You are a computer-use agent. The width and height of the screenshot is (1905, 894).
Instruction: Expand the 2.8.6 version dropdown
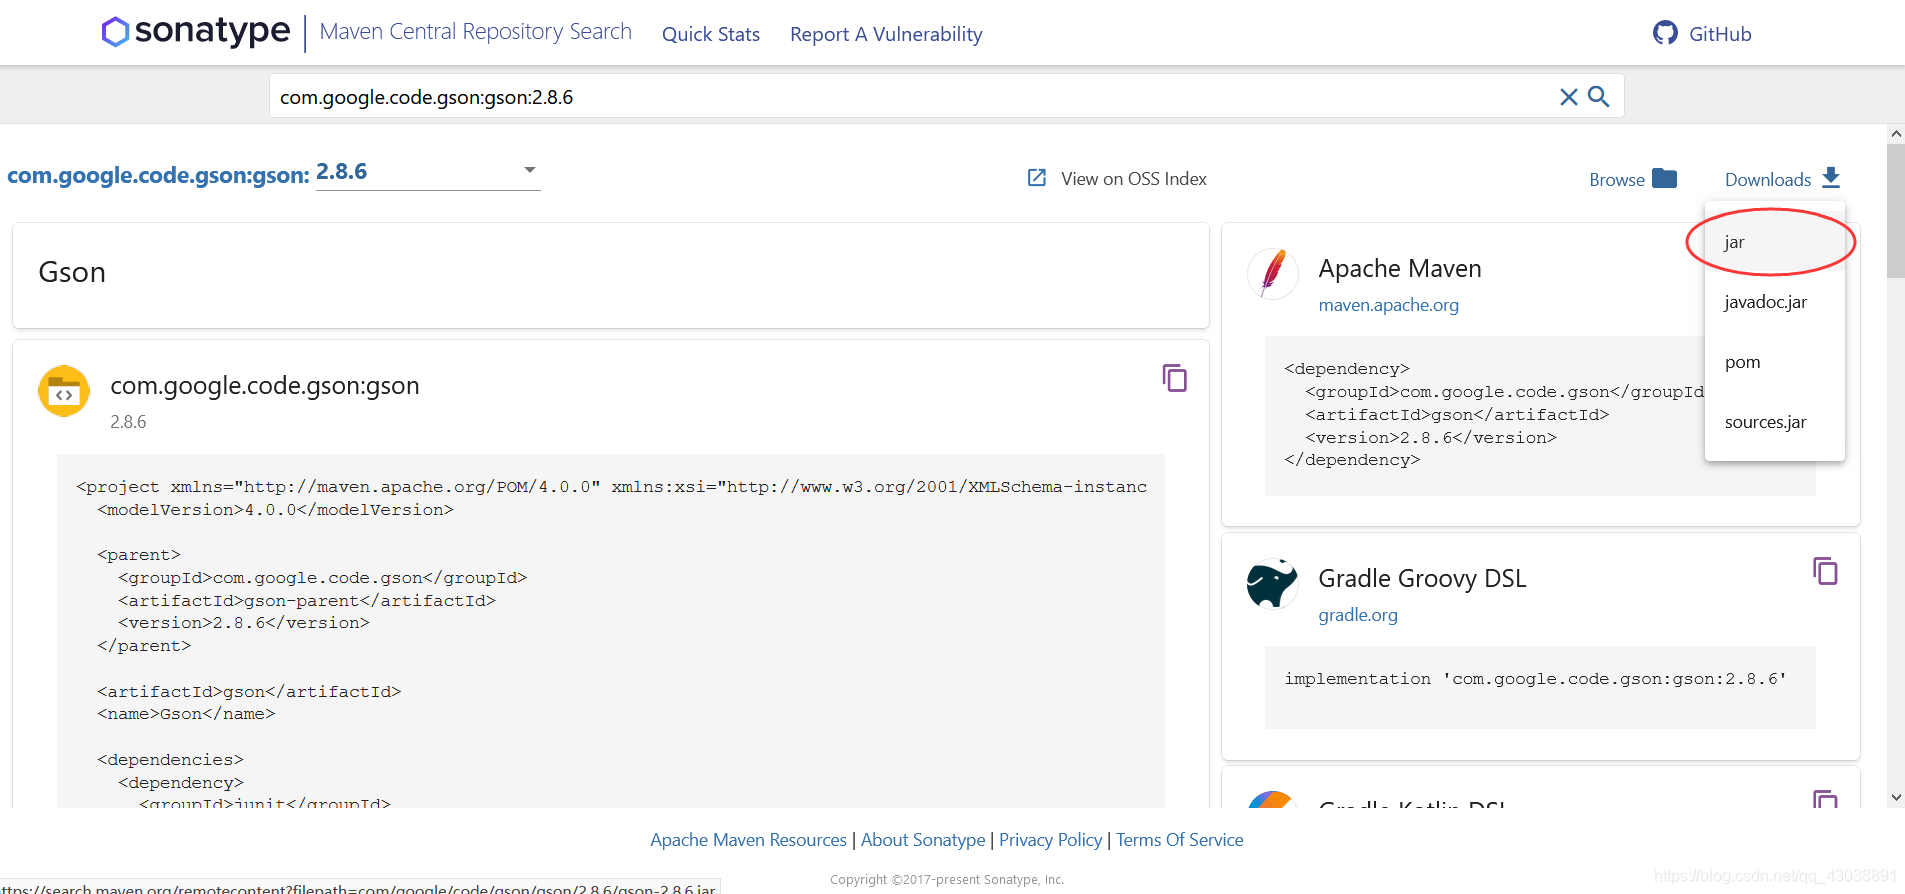point(530,171)
